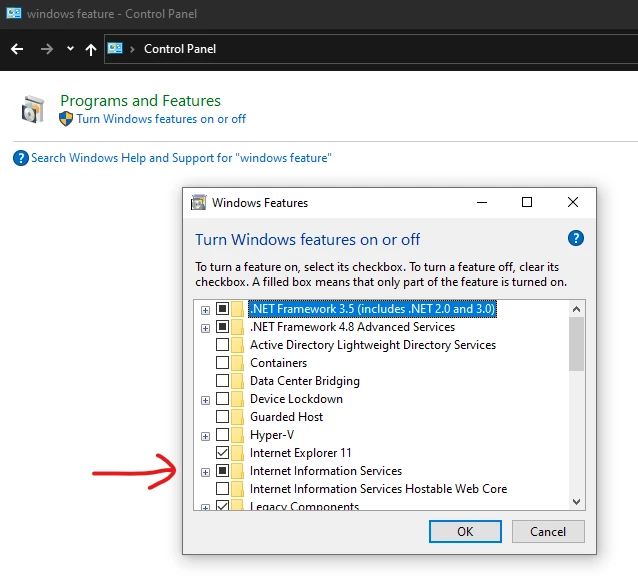
Task: Select the Guarded Host label
Action: coord(286,417)
